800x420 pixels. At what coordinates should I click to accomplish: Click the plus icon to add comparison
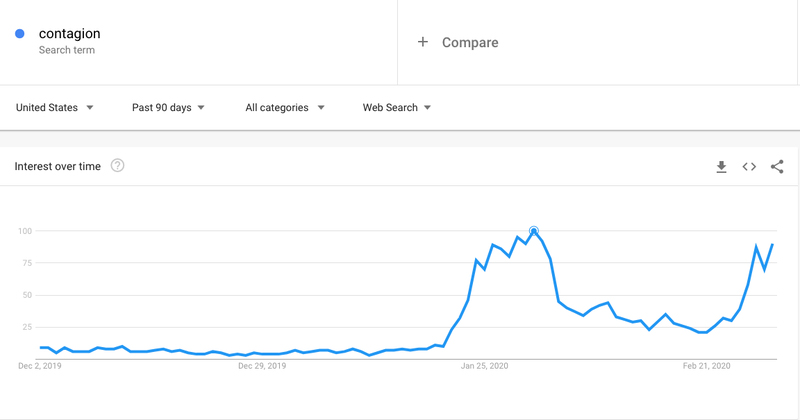pos(423,42)
